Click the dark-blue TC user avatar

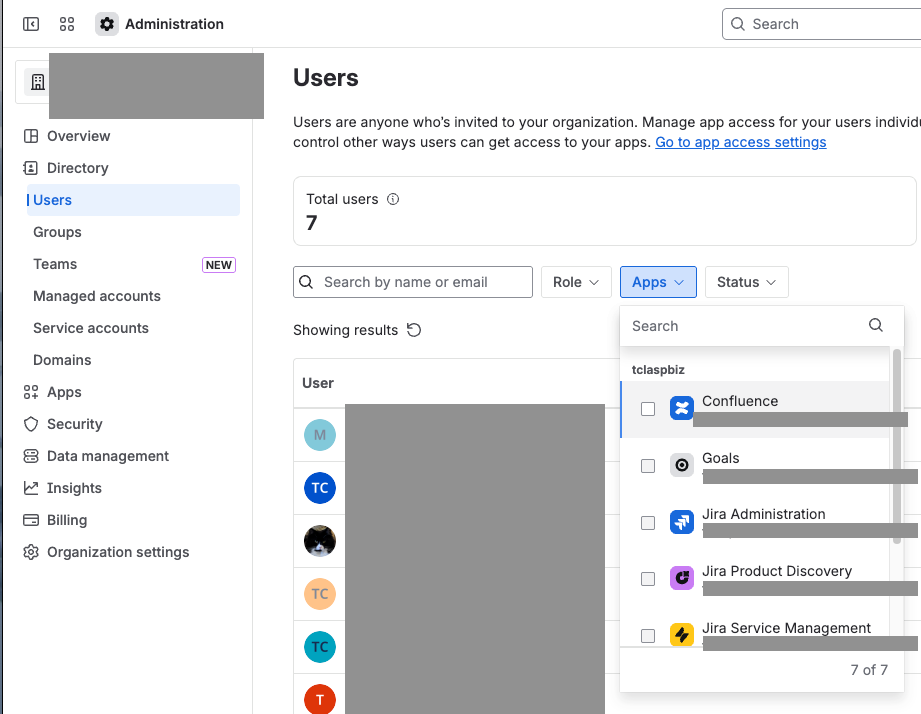point(320,488)
